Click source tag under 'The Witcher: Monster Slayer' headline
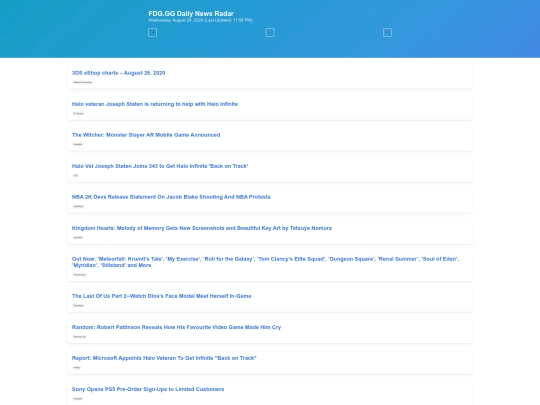Screen dimensions: 540x405 pos(78,144)
